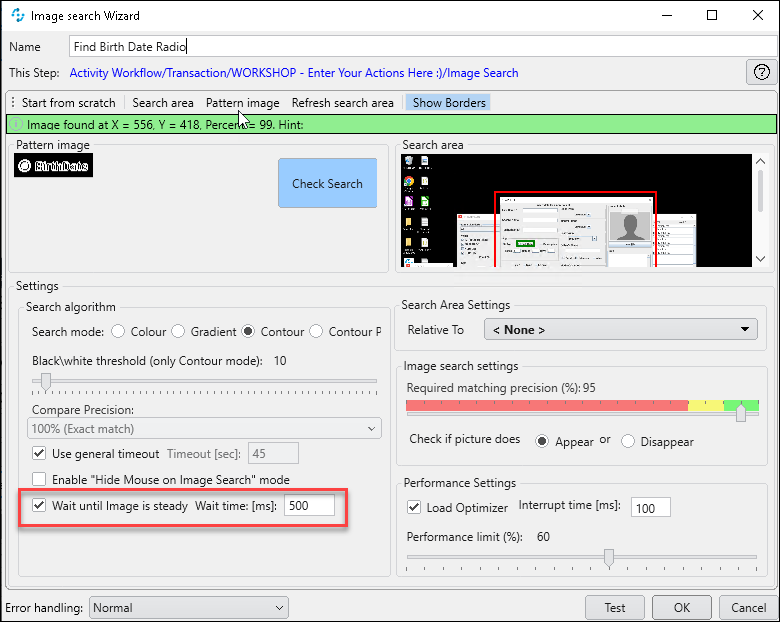Click the Image search Wizard app icon
Screen dimensions: 780x622
pyautogui.click(x=17, y=16)
